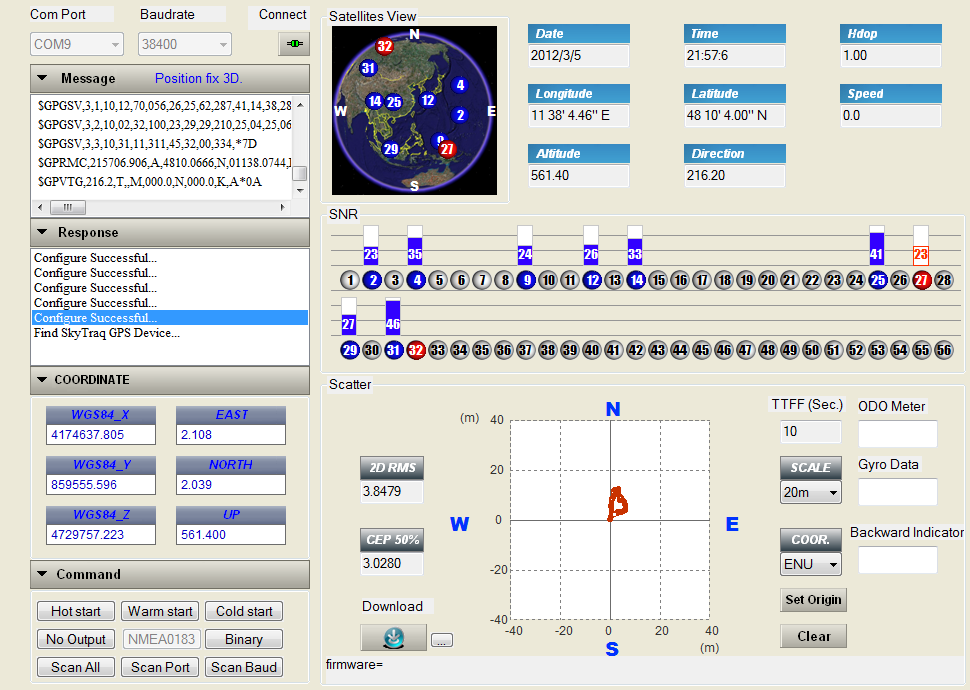Click satellite 32 marker on satellites view globe
Viewport: 970px width, 690px height.
click(x=385, y=46)
